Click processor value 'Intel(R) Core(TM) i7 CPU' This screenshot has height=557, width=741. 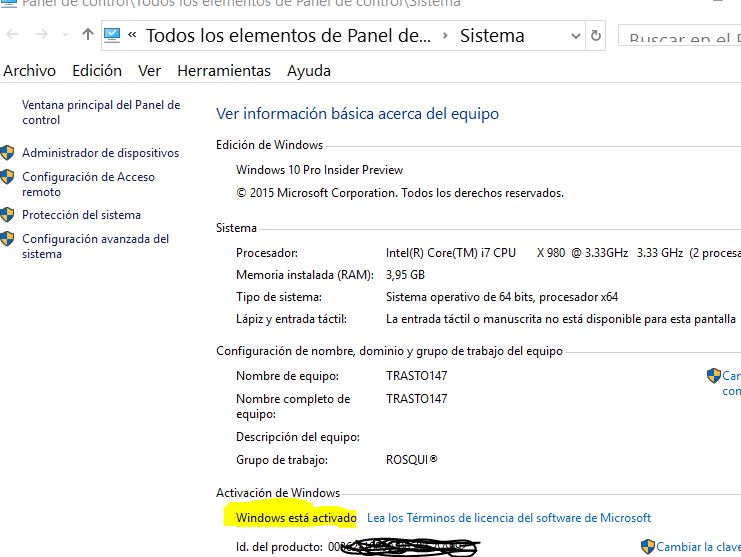click(x=450, y=253)
